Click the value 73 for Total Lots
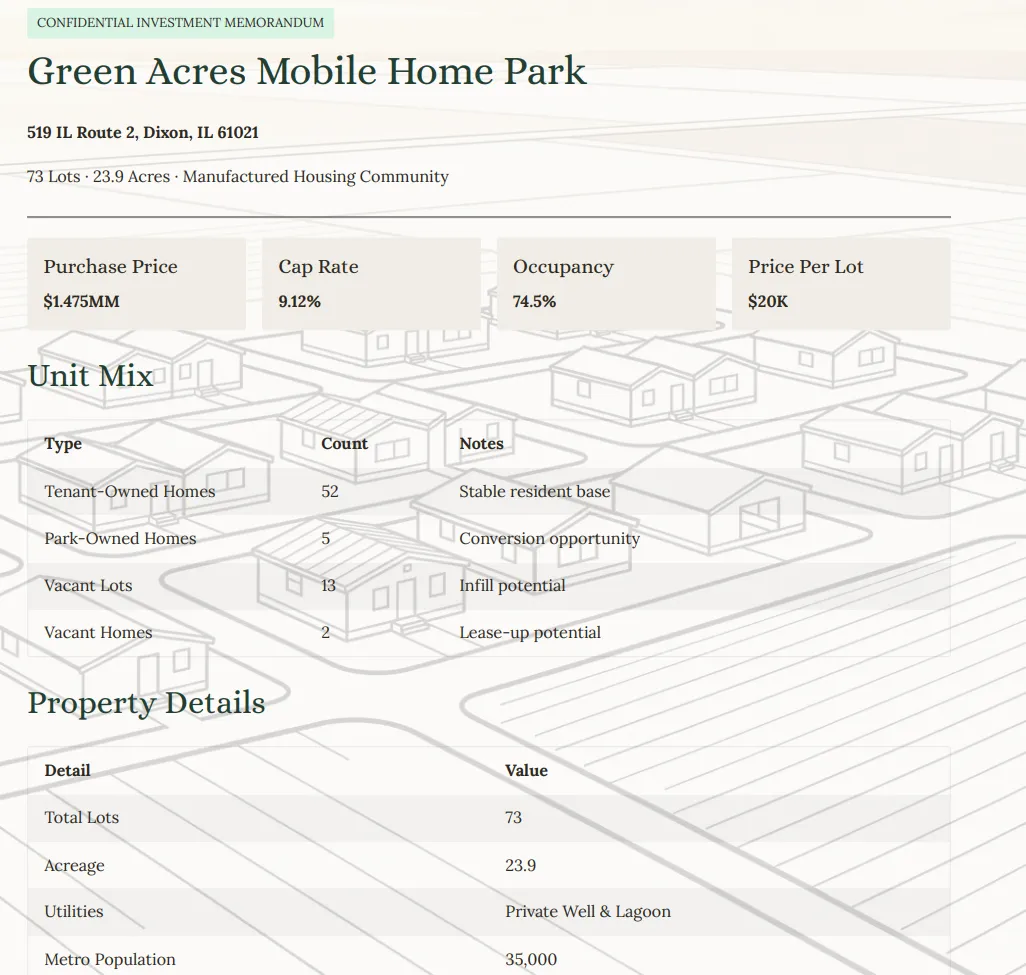The height and width of the screenshot is (975, 1026). pos(514,818)
